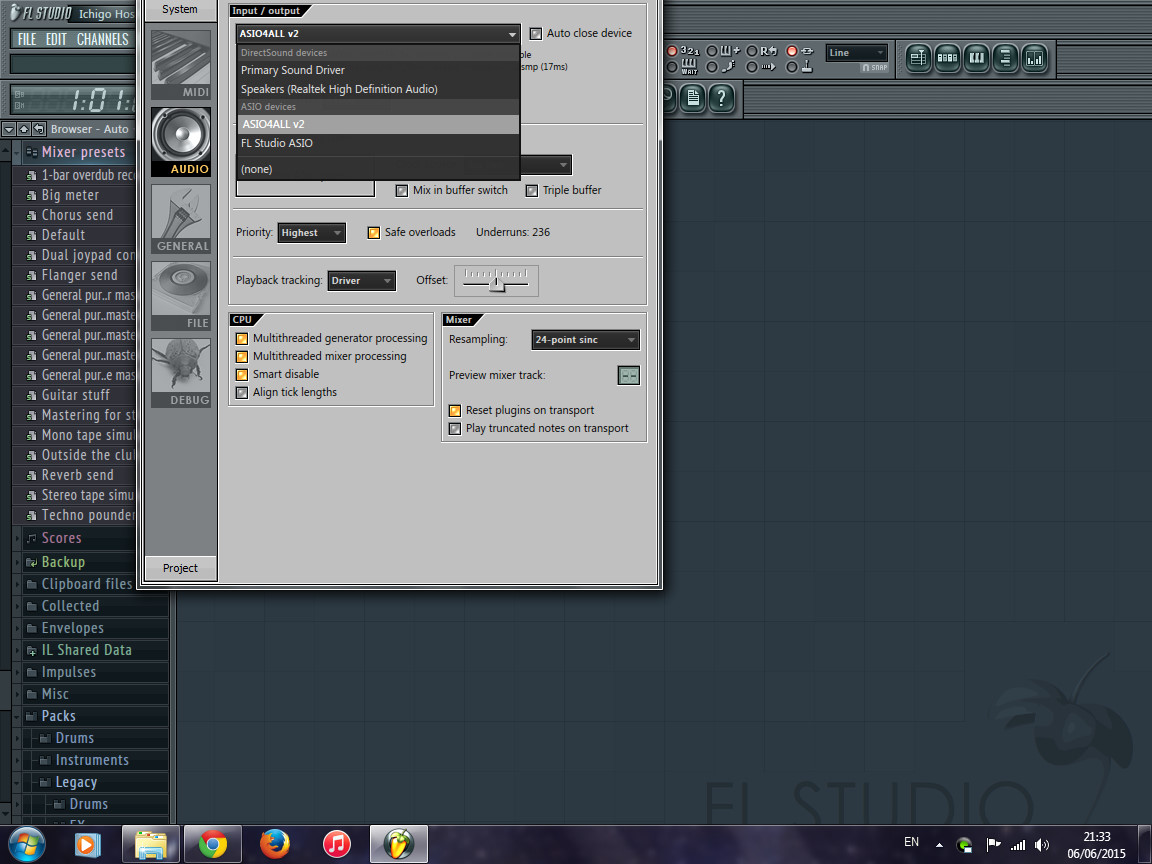Click the question mark help icon
This screenshot has width=1152, height=864.
coord(721,98)
